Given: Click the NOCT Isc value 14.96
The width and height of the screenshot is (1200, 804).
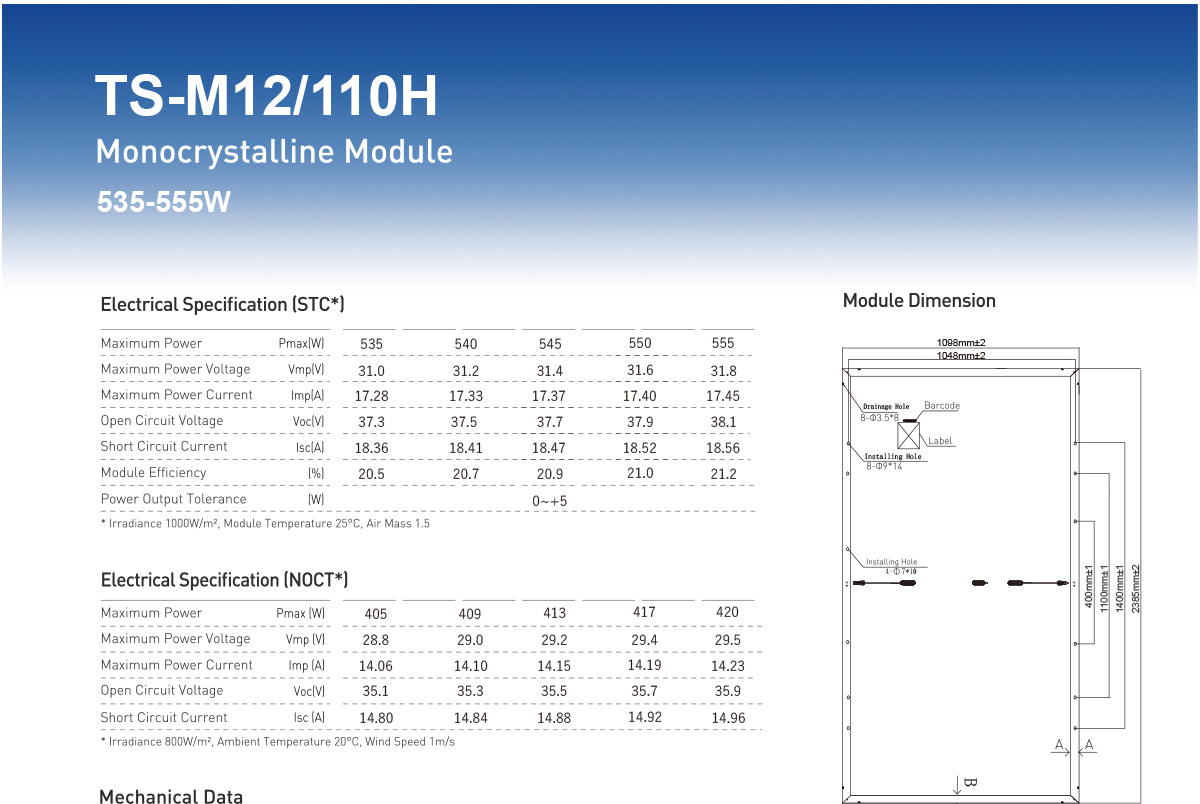Looking at the screenshot, I should coord(728,718).
